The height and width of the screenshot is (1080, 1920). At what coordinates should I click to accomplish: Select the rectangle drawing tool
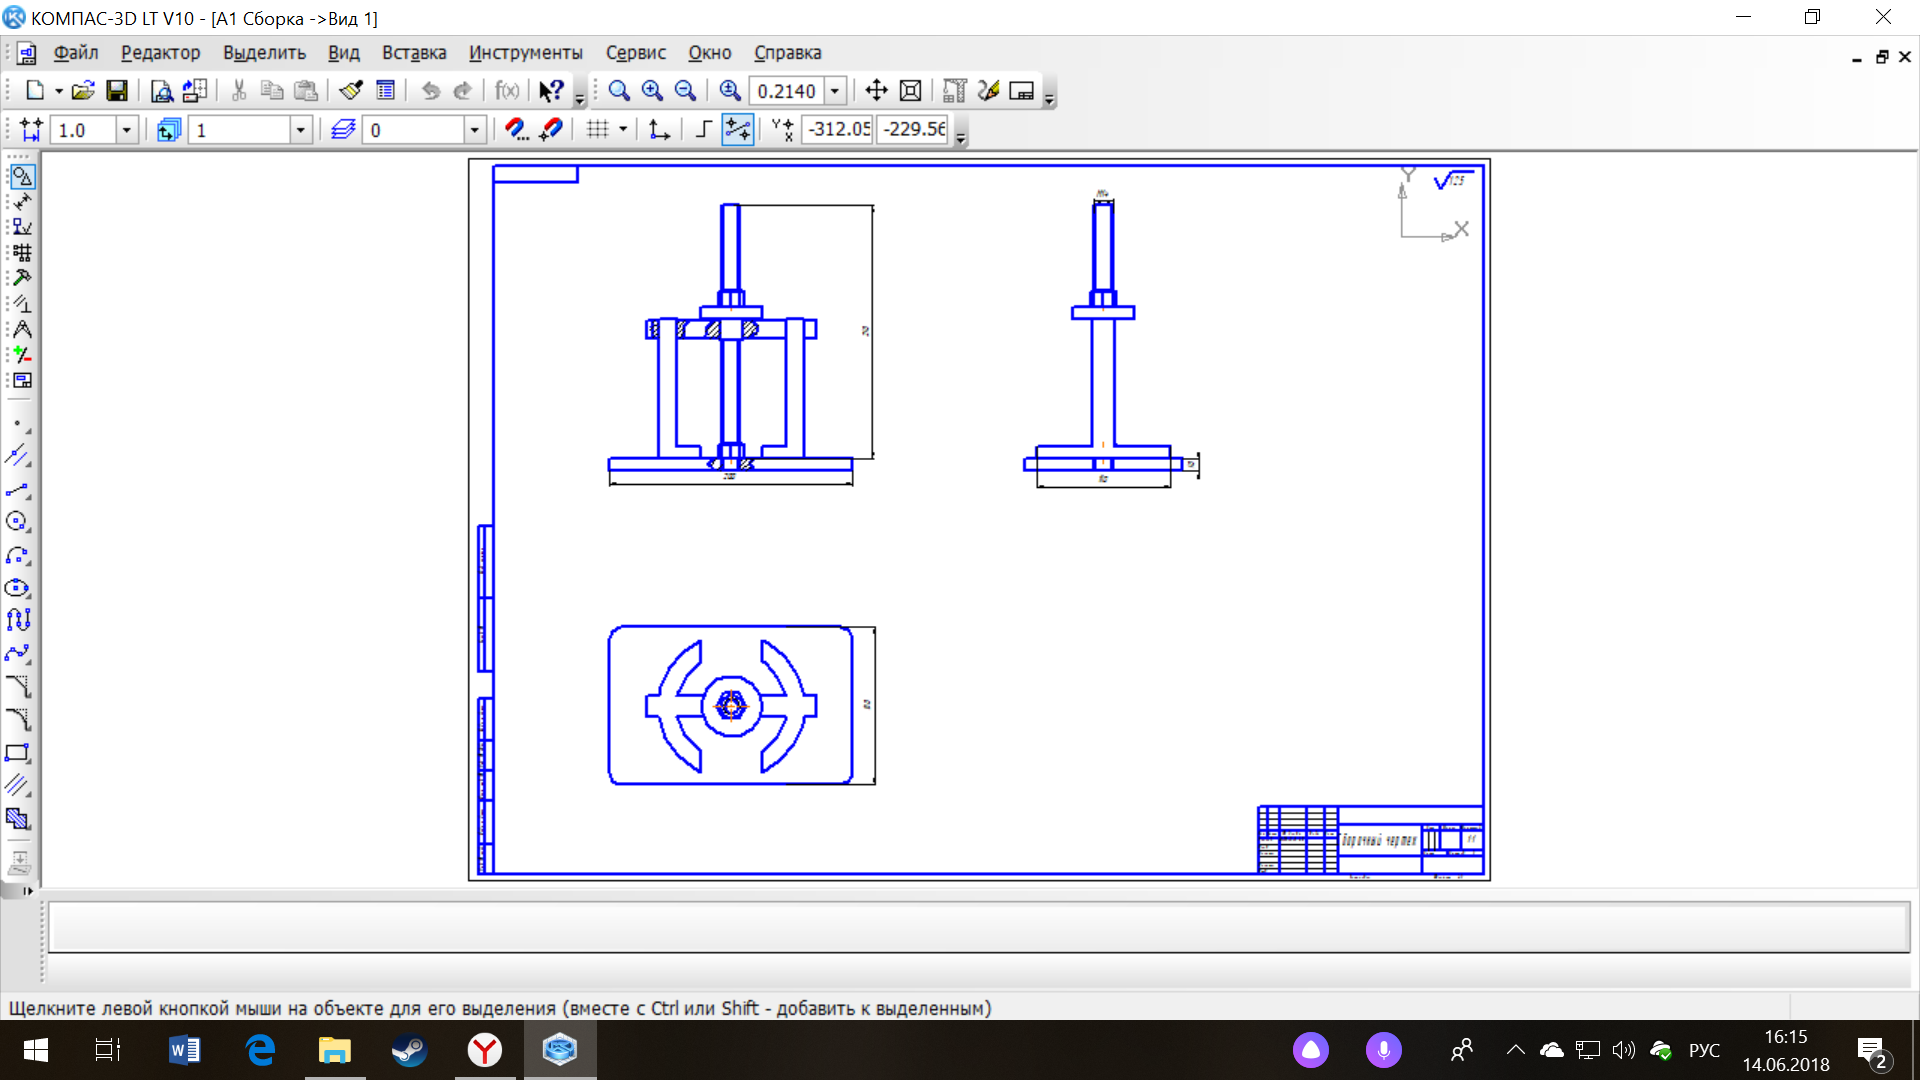(x=18, y=753)
